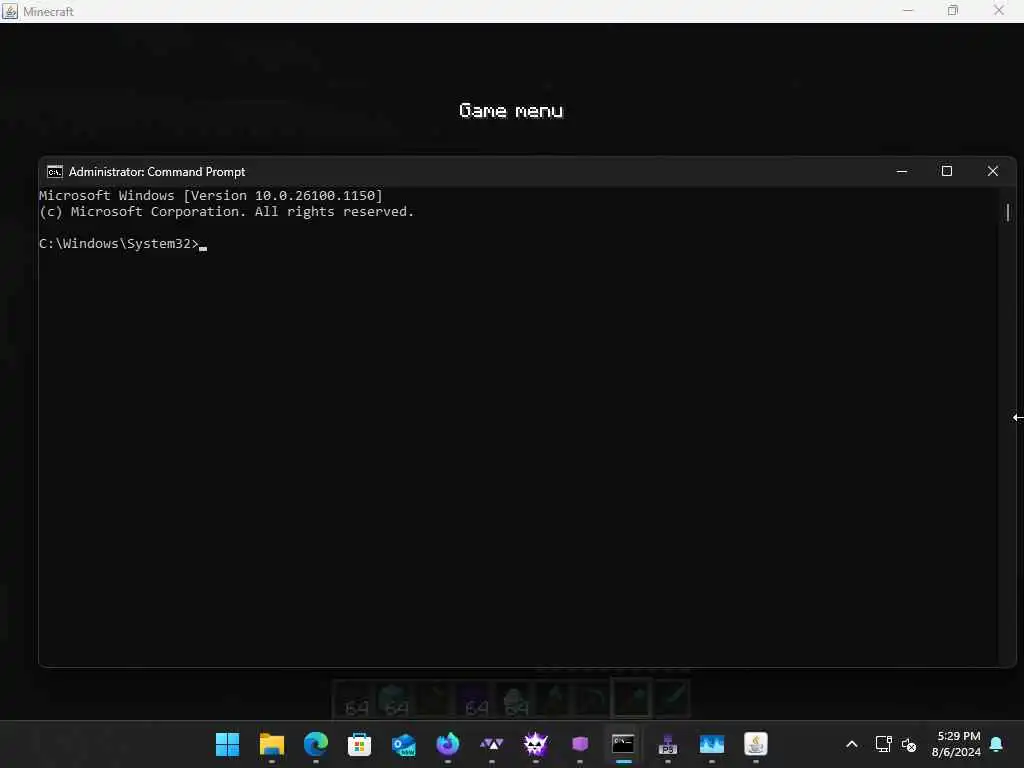Open Command Prompt system menu icon
The width and height of the screenshot is (1024, 768).
(x=55, y=172)
